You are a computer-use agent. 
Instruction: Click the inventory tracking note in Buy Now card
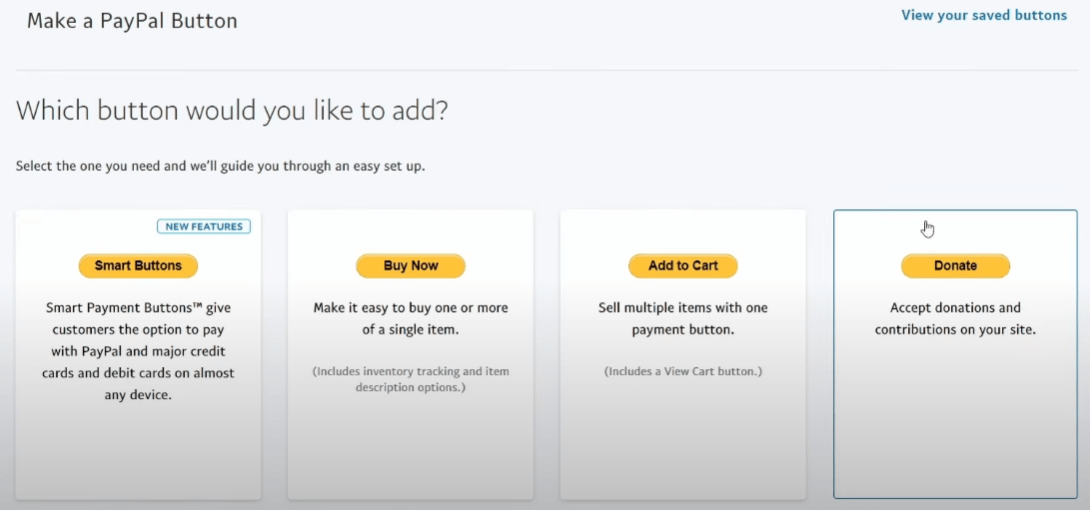[x=410, y=379]
